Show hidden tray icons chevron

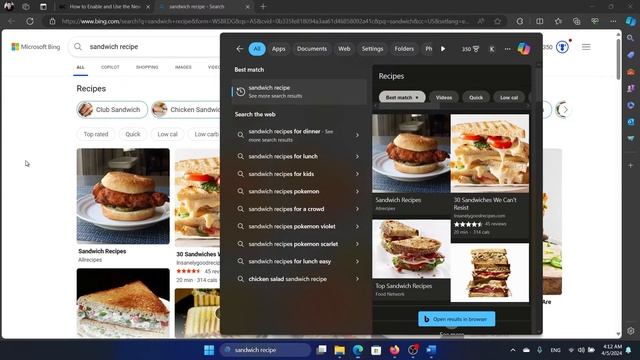click(x=513, y=350)
